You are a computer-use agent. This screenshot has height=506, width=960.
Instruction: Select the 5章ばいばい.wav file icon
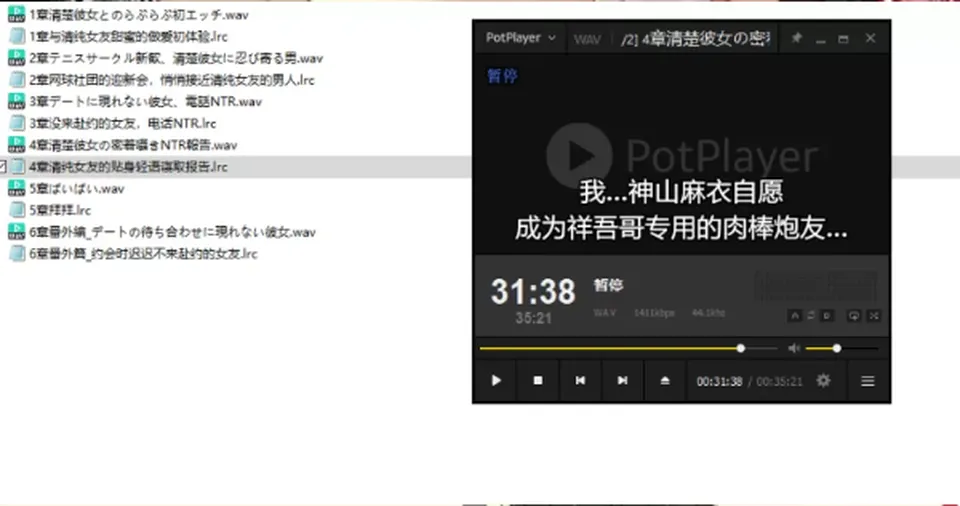click(x=17, y=188)
